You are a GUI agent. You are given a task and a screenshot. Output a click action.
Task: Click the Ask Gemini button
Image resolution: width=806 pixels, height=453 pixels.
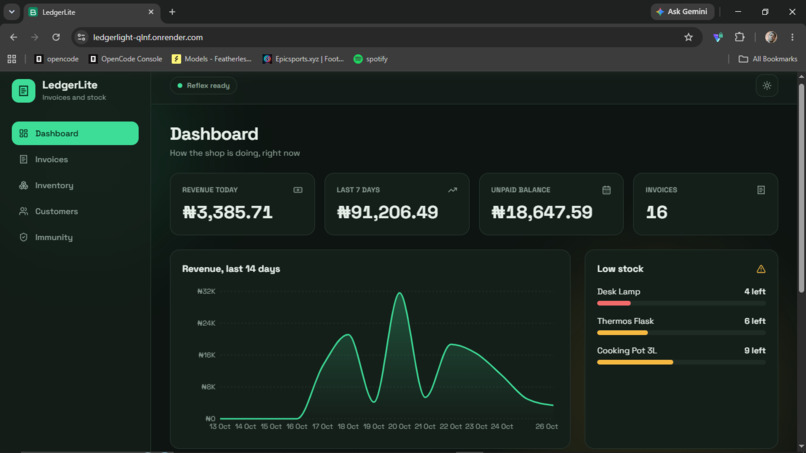pyautogui.click(x=682, y=12)
